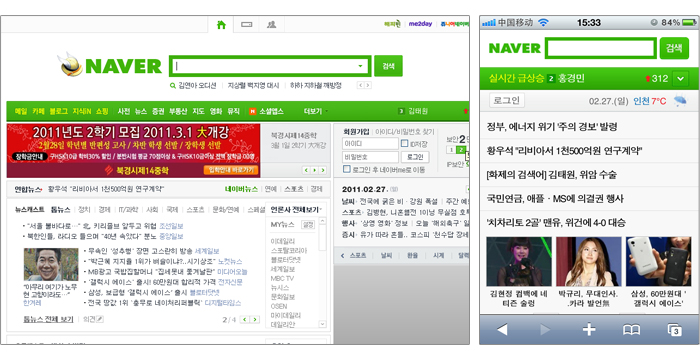The image size is (700, 363).
Task: Select green security level 2 button
Action: [461, 150]
